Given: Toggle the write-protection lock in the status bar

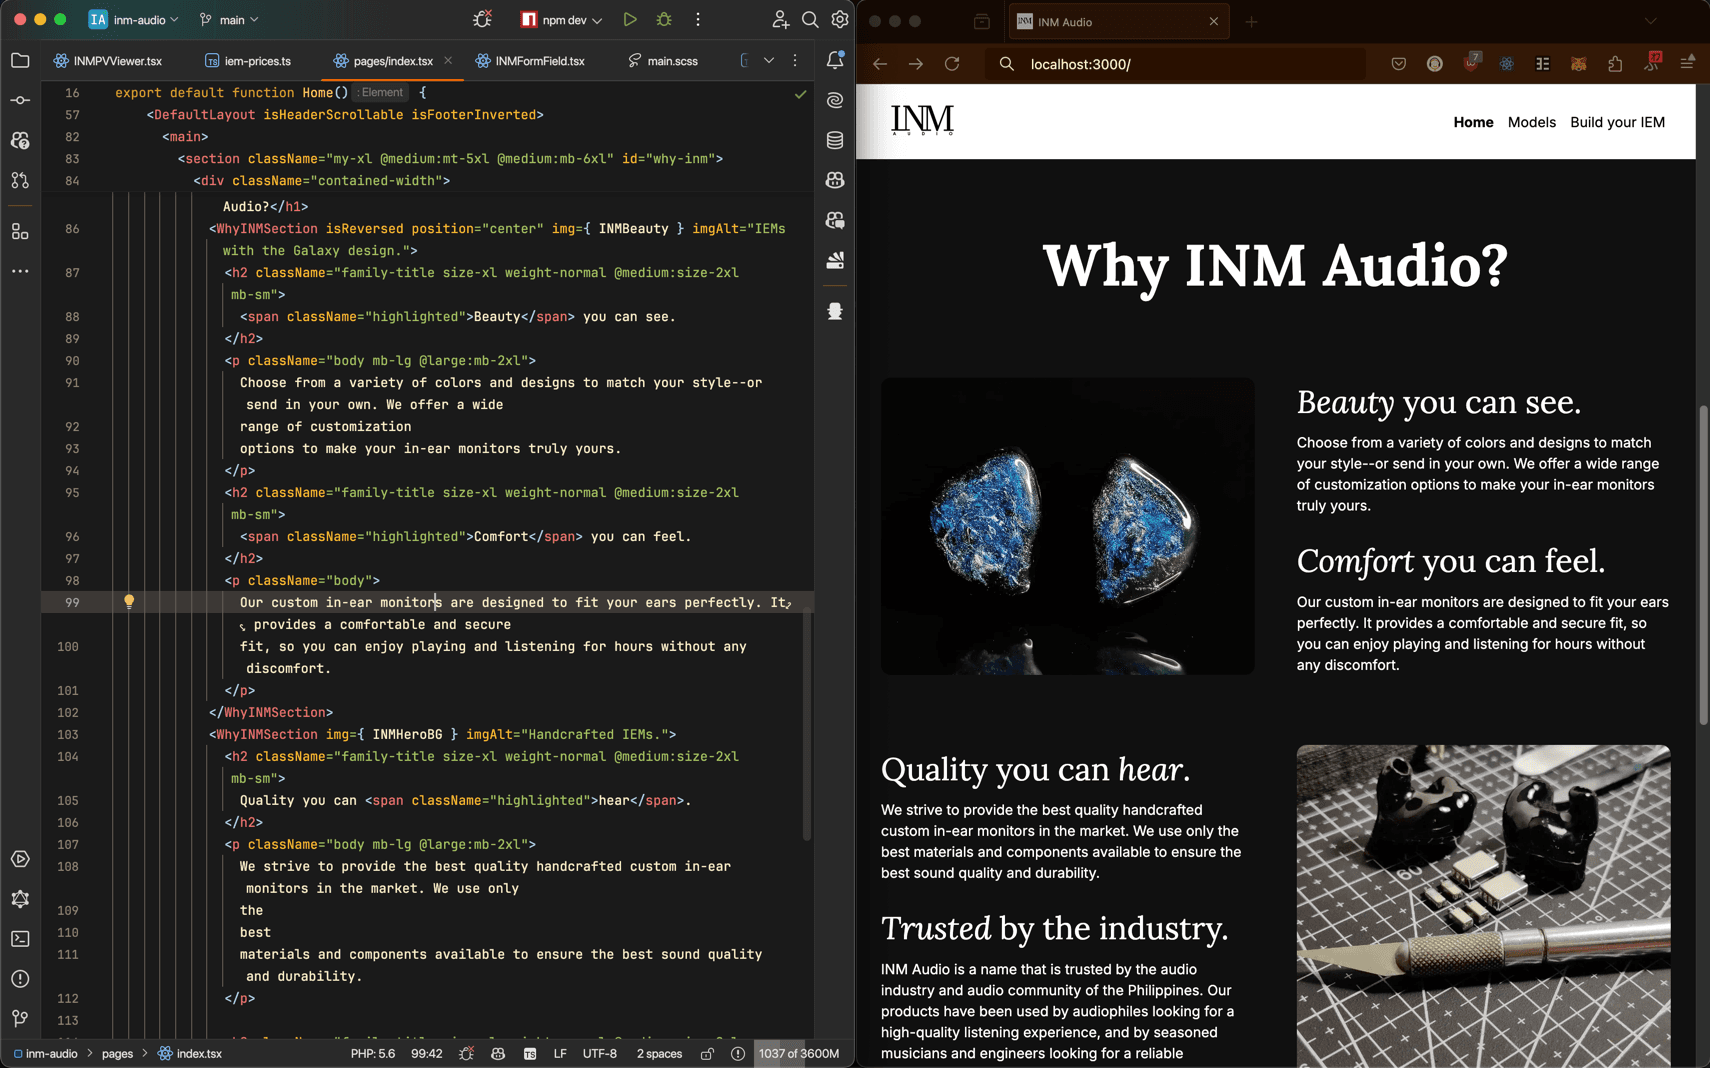Looking at the screenshot, I should (707, 1054).
